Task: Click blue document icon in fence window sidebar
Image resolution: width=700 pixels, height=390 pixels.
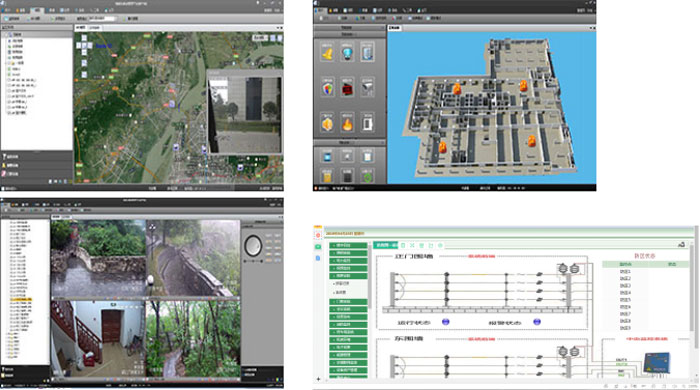Action: [318, 258]
